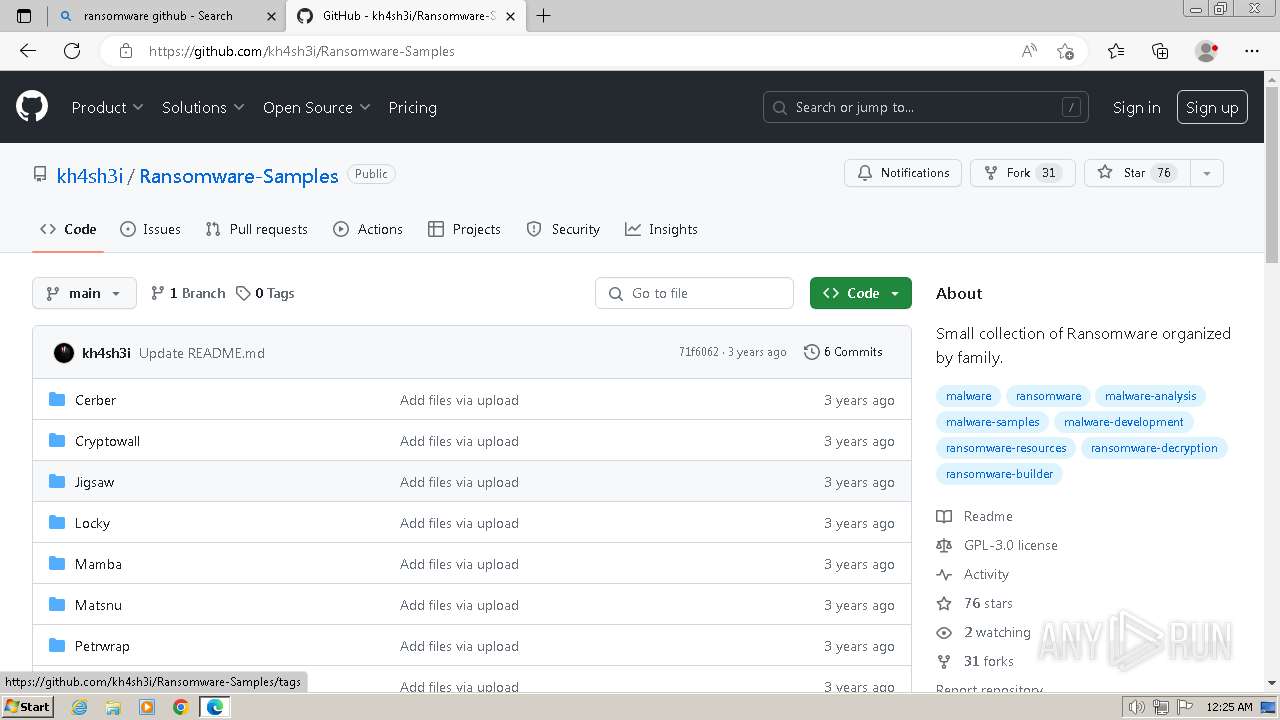Click the Go to file input
Viewport: 1280px width, 720px height.
695,293
